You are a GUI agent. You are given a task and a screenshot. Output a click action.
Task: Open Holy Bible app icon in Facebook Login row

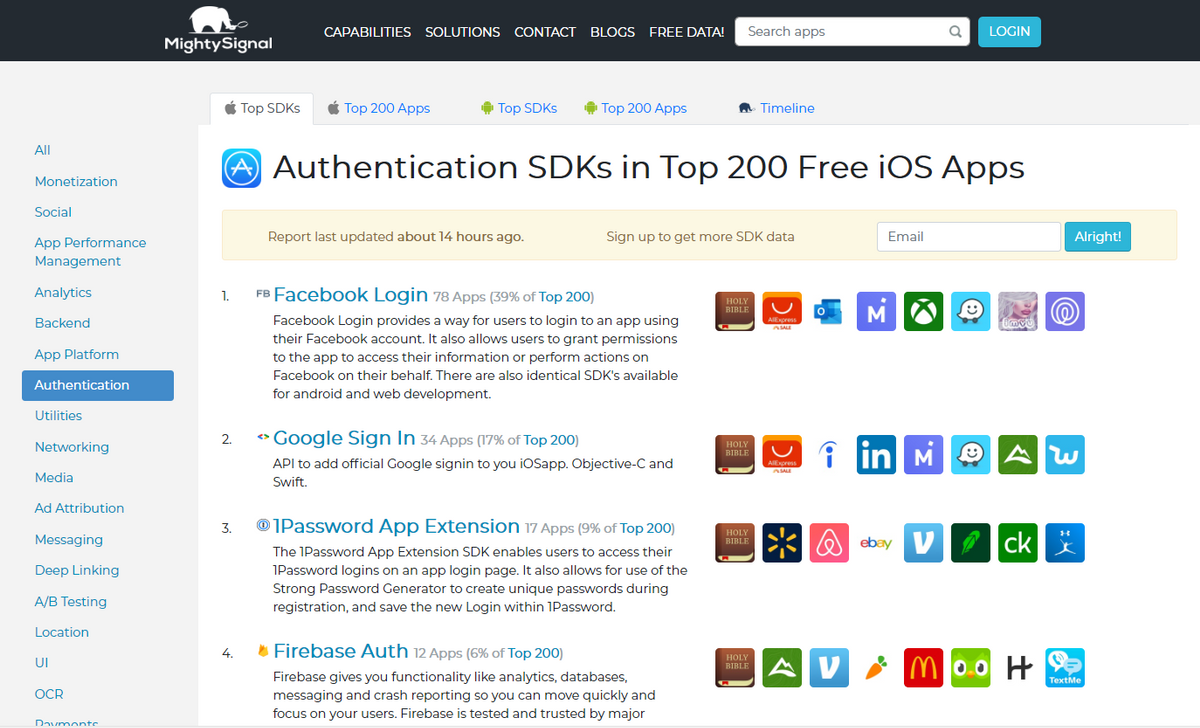[x=735, y=311]
